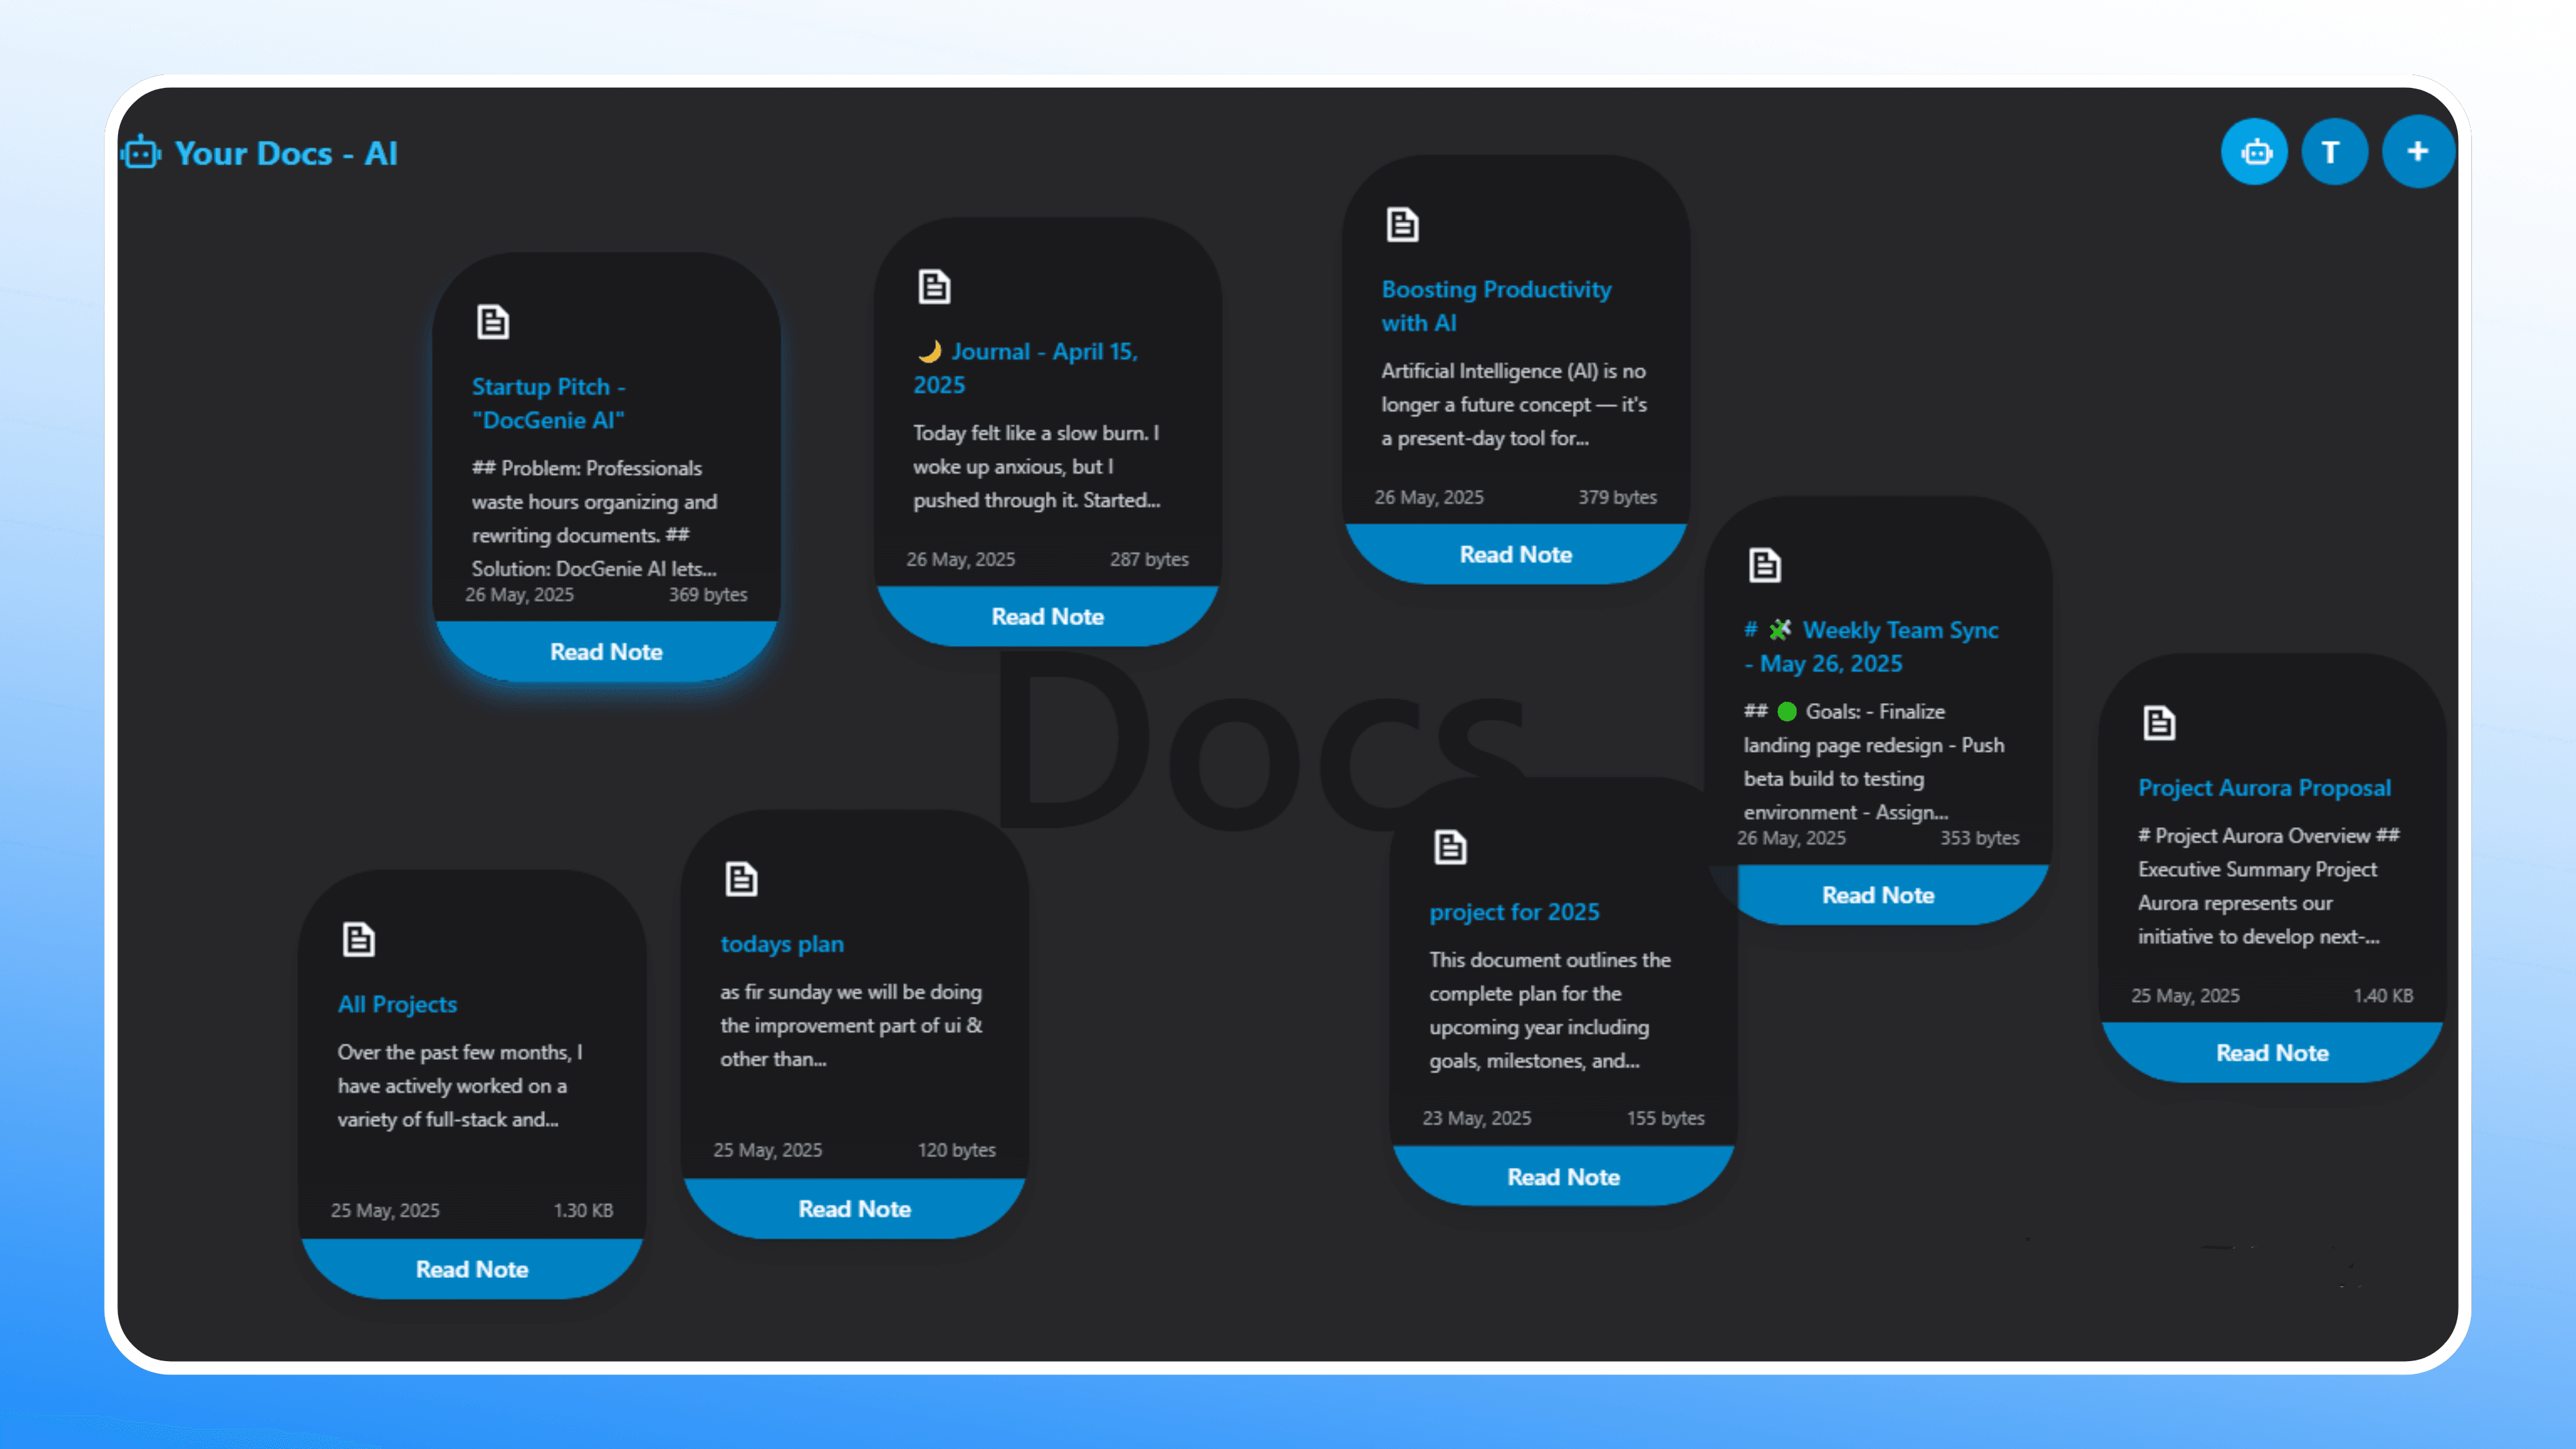Image resolution: width=2576 pixels, height=1449 pixels.
Task: Click the document icon on All Projects card
Action: click(358, 938)
